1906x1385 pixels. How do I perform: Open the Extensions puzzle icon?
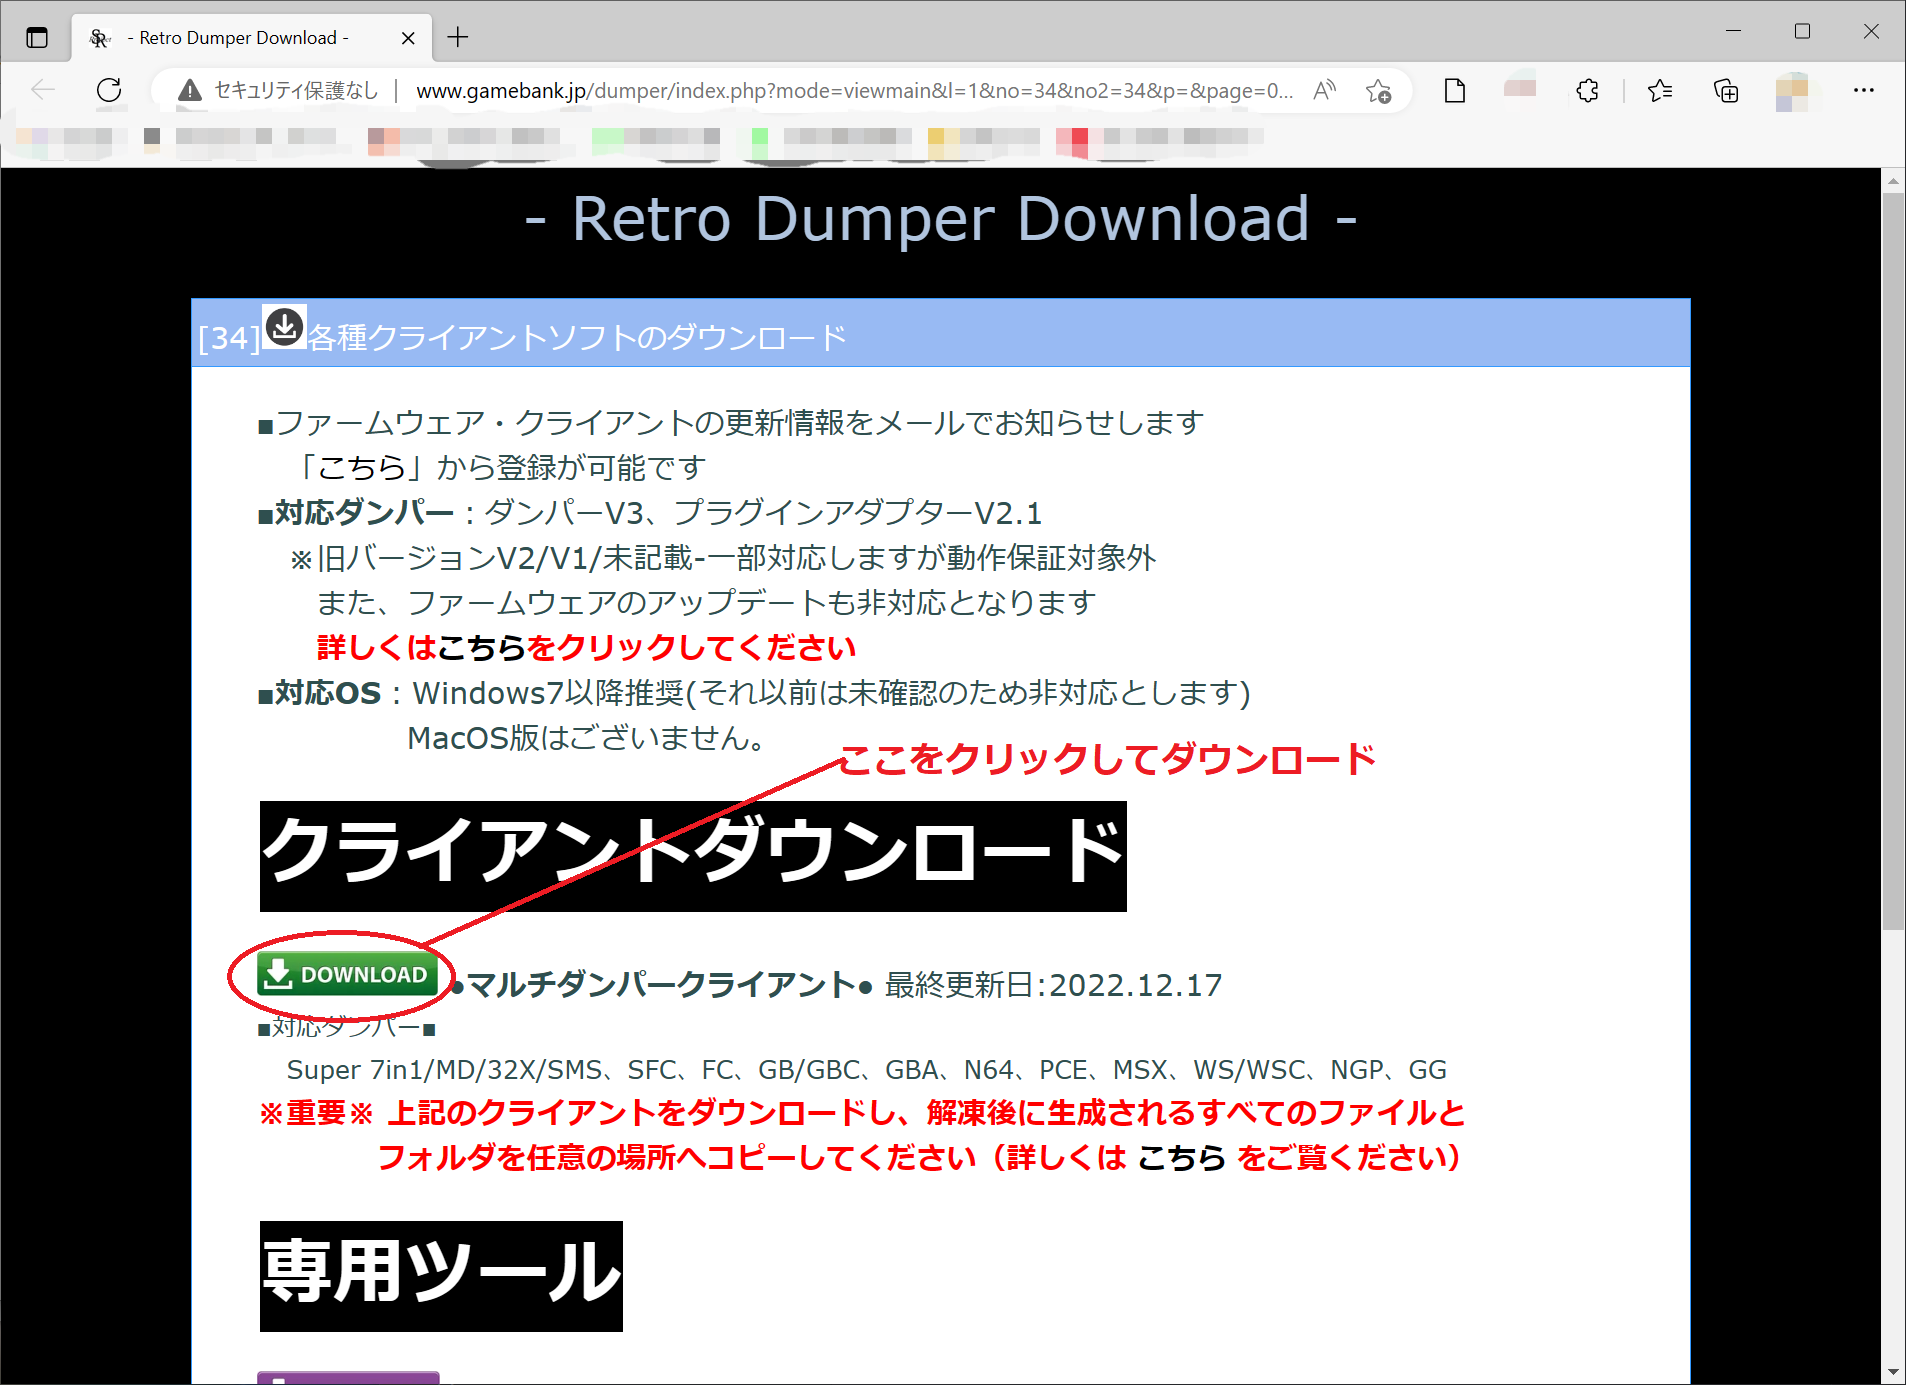pos(1587,91)
